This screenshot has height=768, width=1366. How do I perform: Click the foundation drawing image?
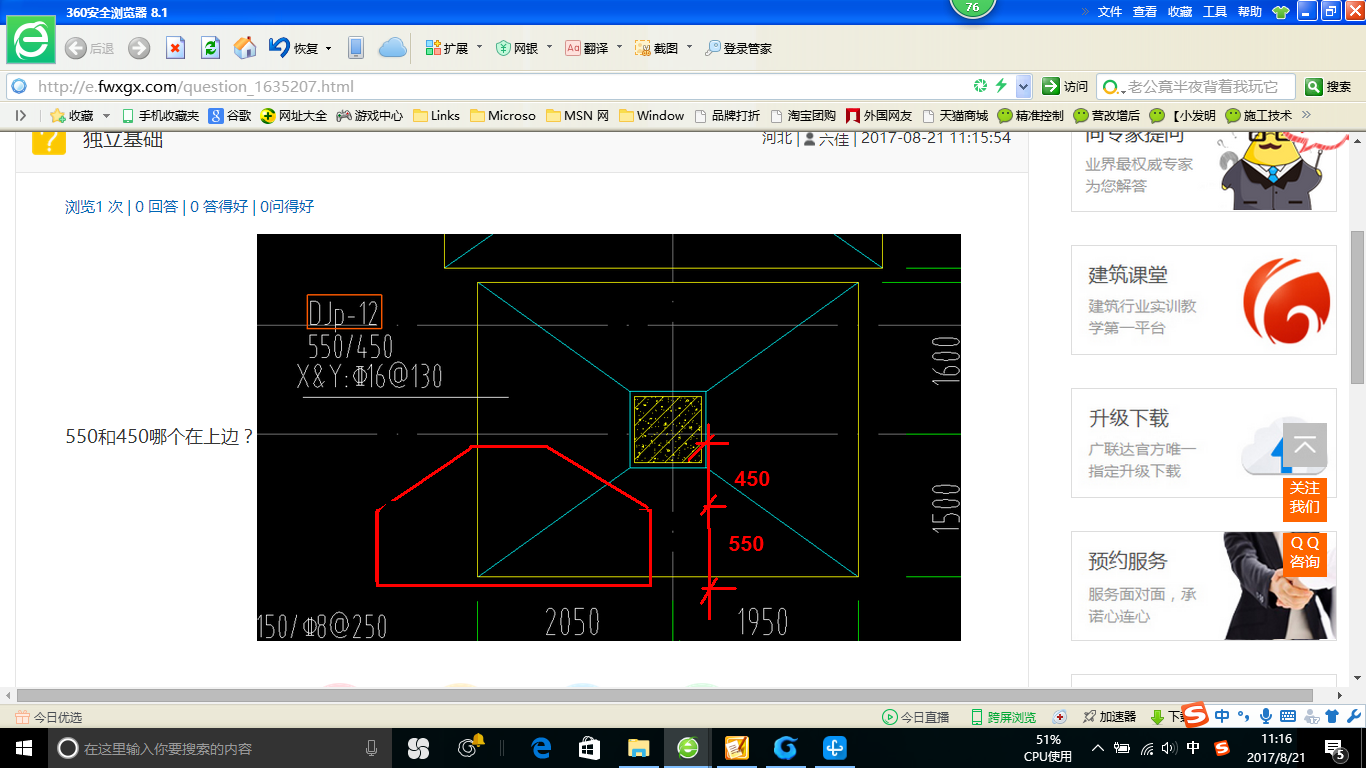pyautogui.click(x=608, y=437)
